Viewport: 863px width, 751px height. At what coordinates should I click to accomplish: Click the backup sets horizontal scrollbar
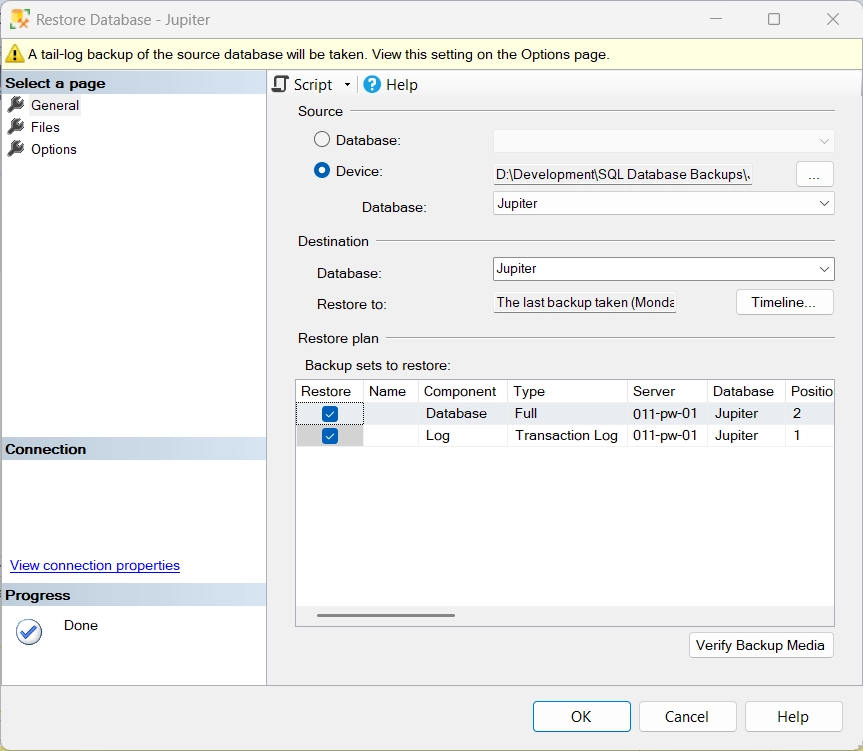(386, 615)
